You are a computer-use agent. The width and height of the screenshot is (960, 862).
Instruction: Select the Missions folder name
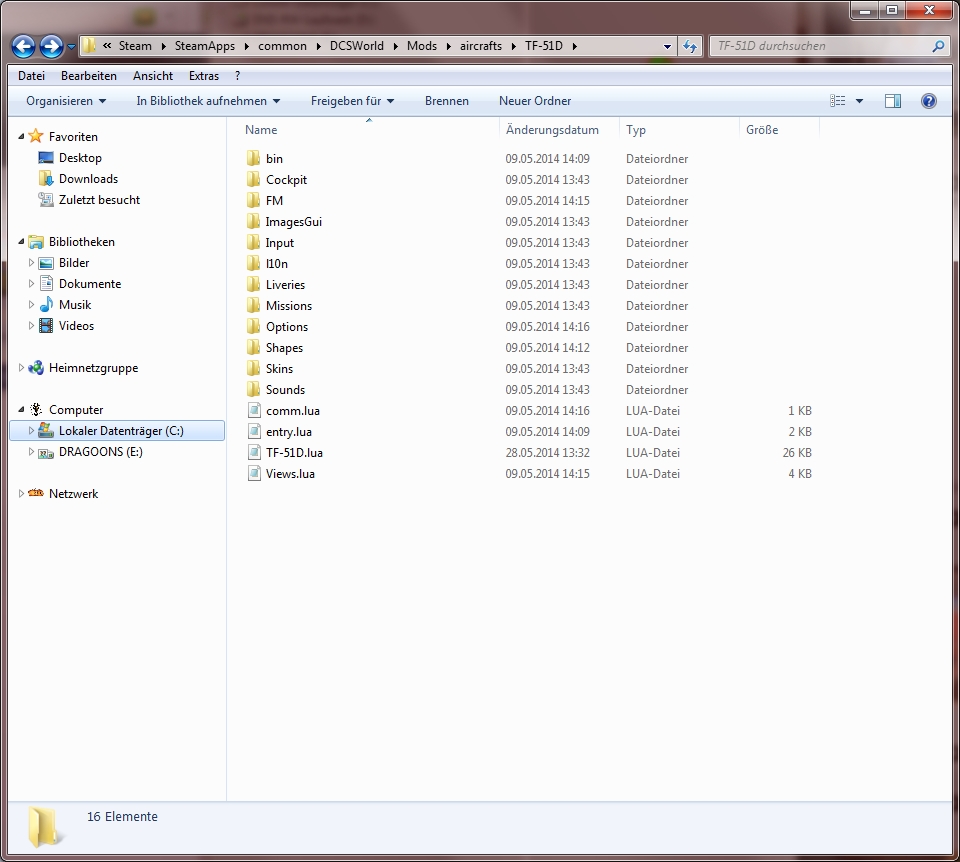288,305
